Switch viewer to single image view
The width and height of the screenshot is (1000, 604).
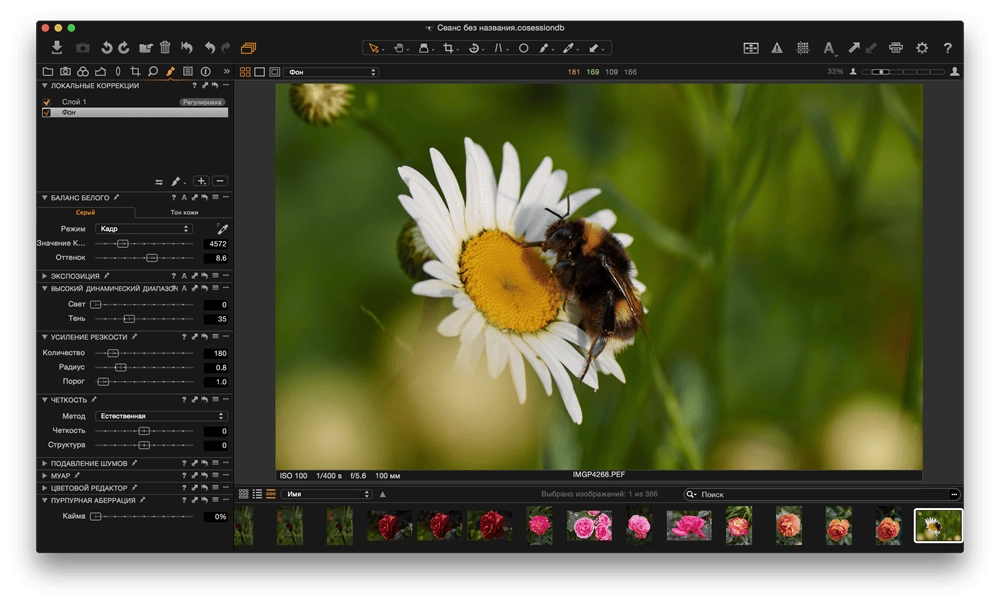[260, 72]
